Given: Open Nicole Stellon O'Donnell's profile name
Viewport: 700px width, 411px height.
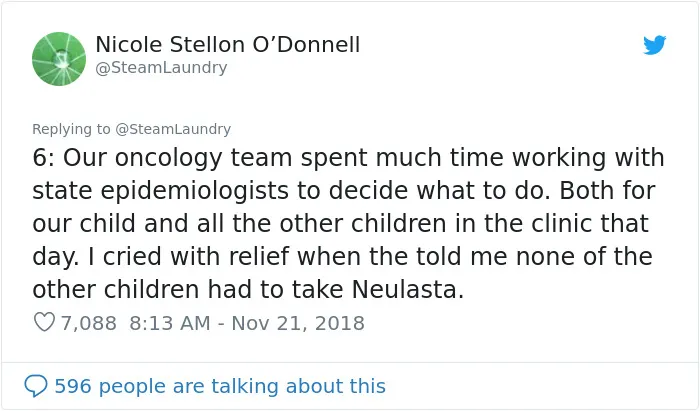Looking at the screenshot, I should (228, 45).
